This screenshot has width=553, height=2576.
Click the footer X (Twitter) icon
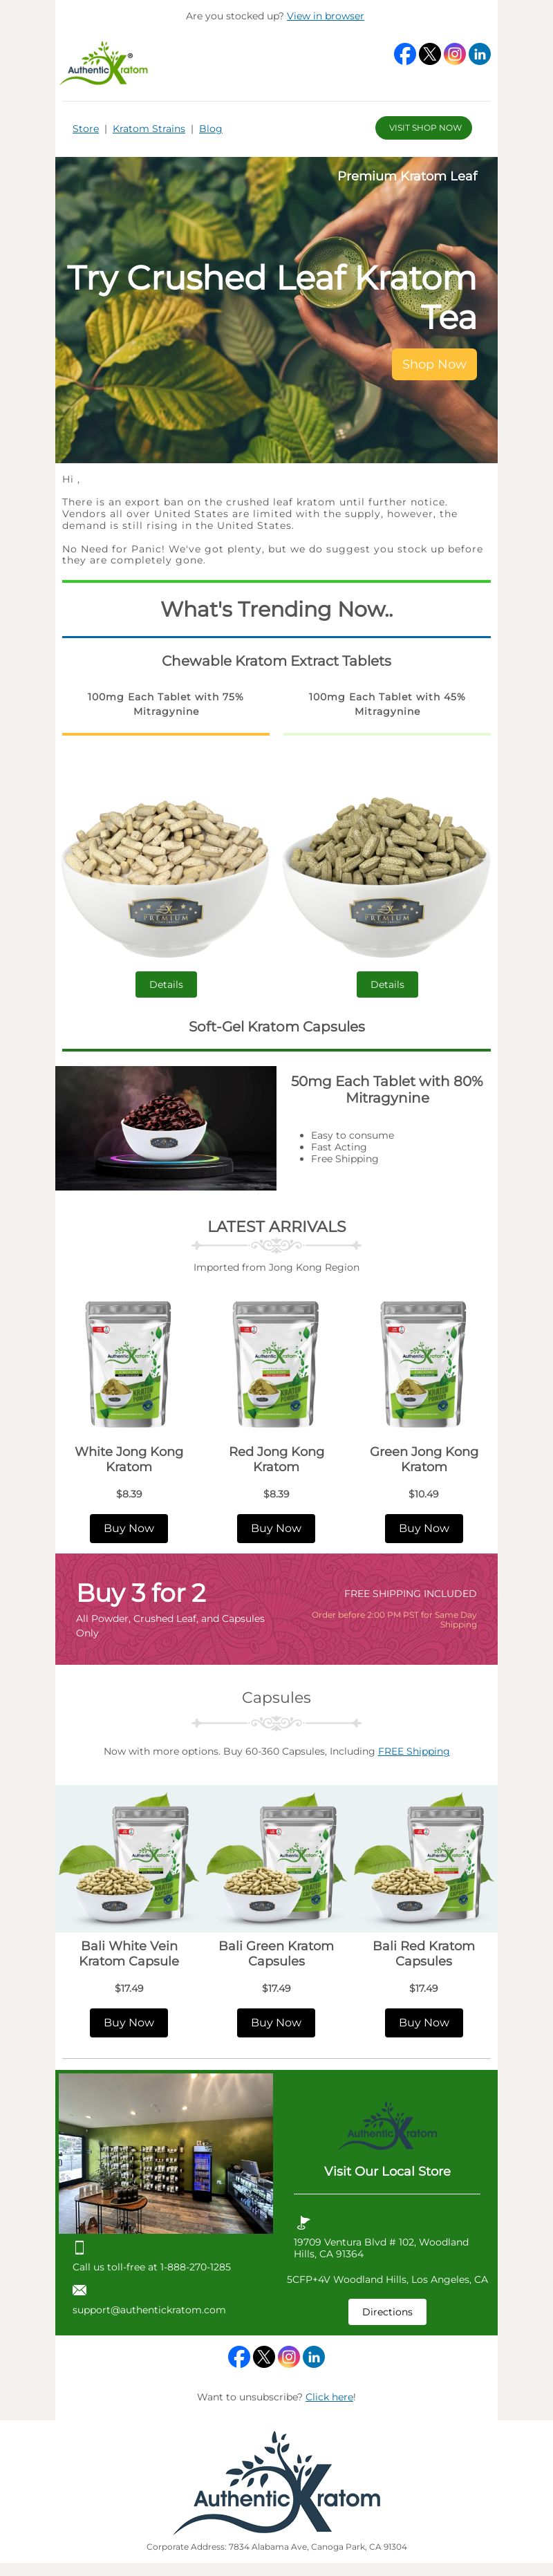pos(264,2357)
